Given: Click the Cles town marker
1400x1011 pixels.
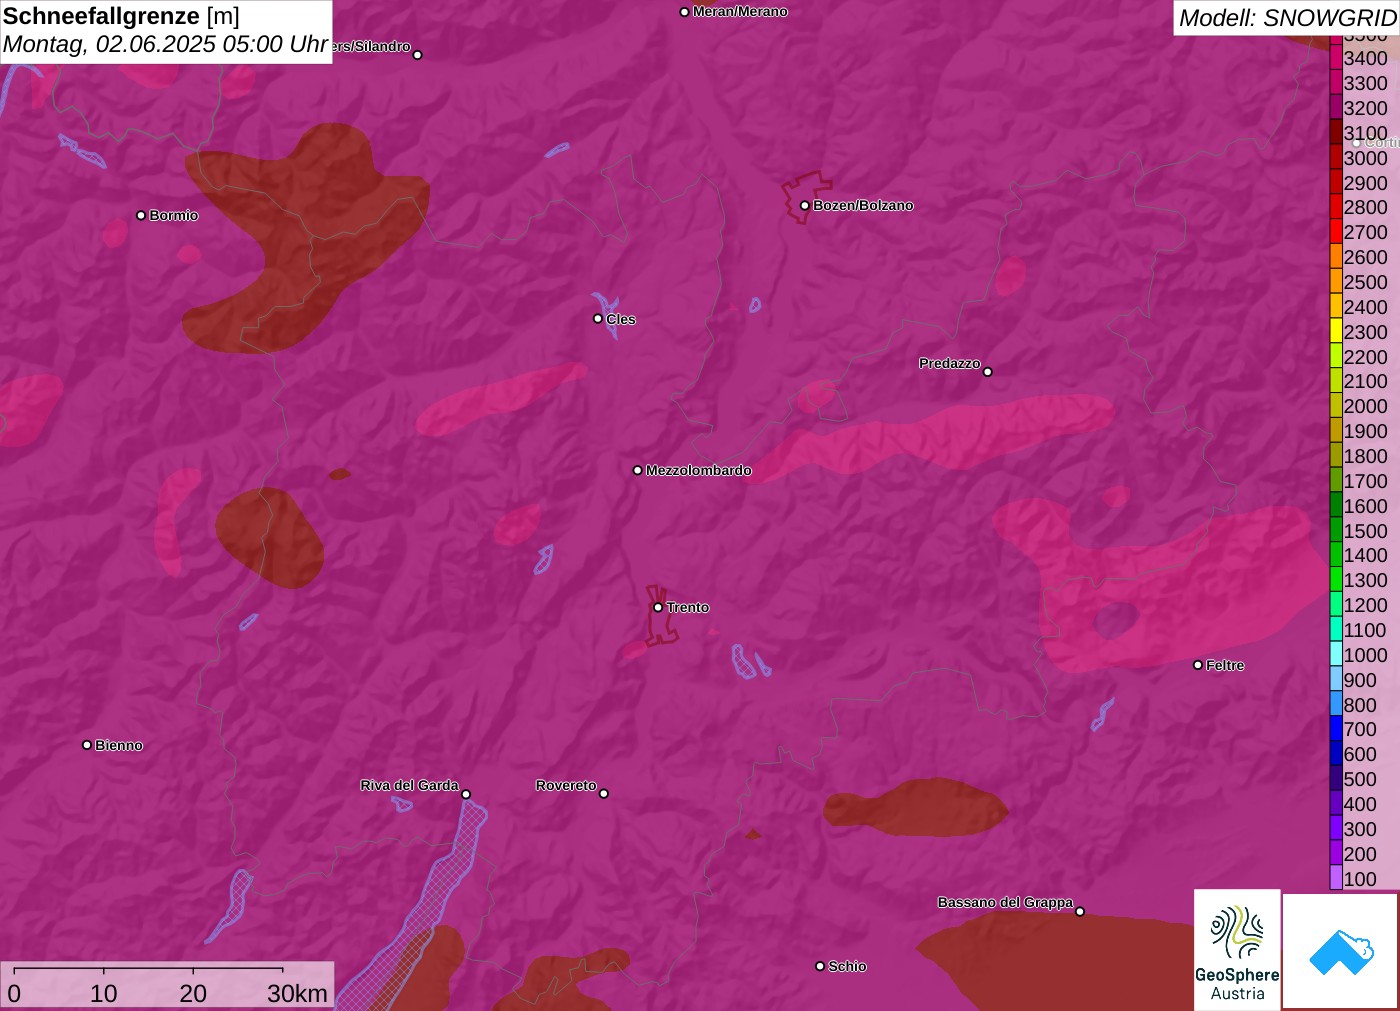Looking at the screenshot, I should (x=598, y=319).
